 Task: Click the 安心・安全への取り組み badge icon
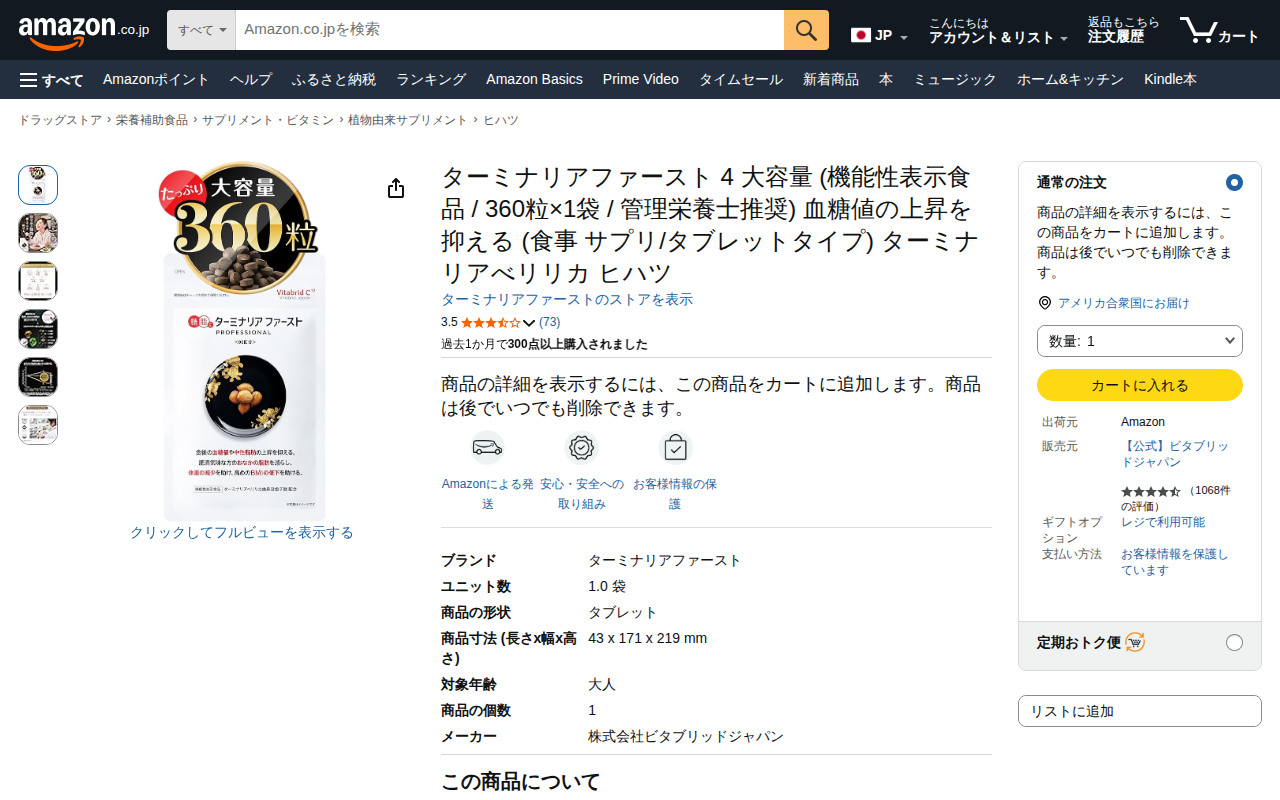click(x=581, y=447)
